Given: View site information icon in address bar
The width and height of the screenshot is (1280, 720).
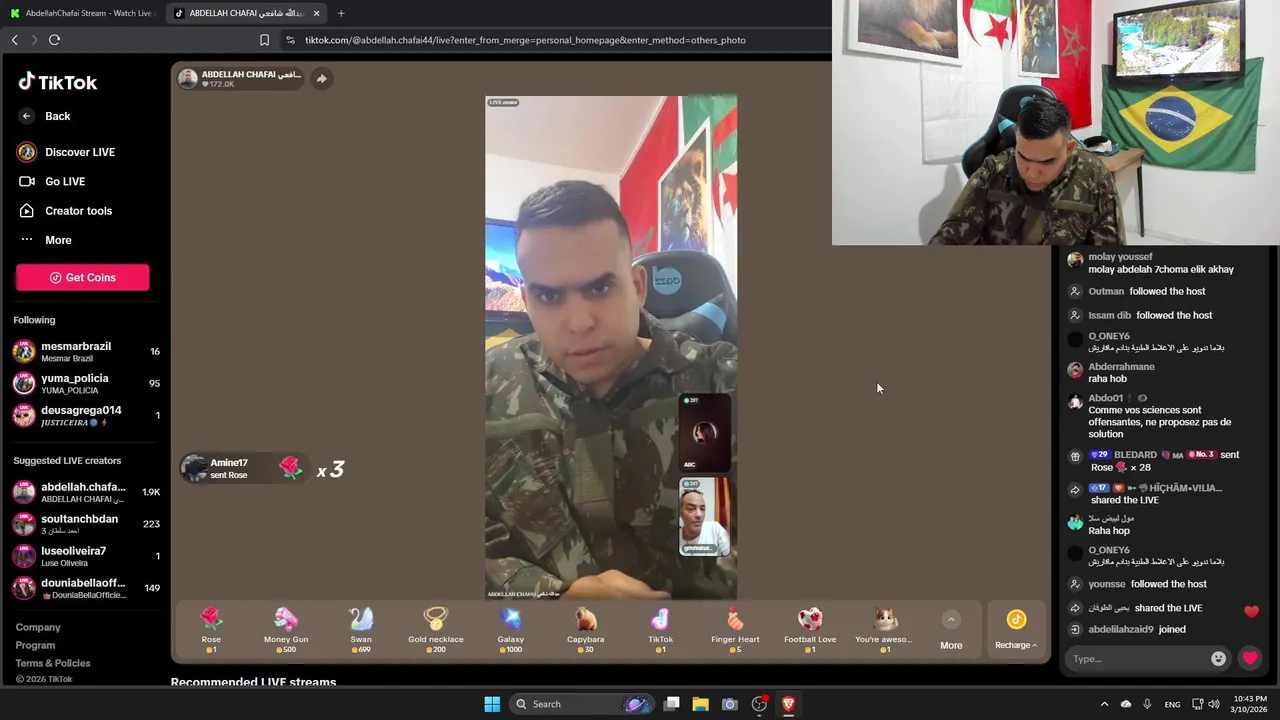Looking at the screenshot, I should click(290, 40).
